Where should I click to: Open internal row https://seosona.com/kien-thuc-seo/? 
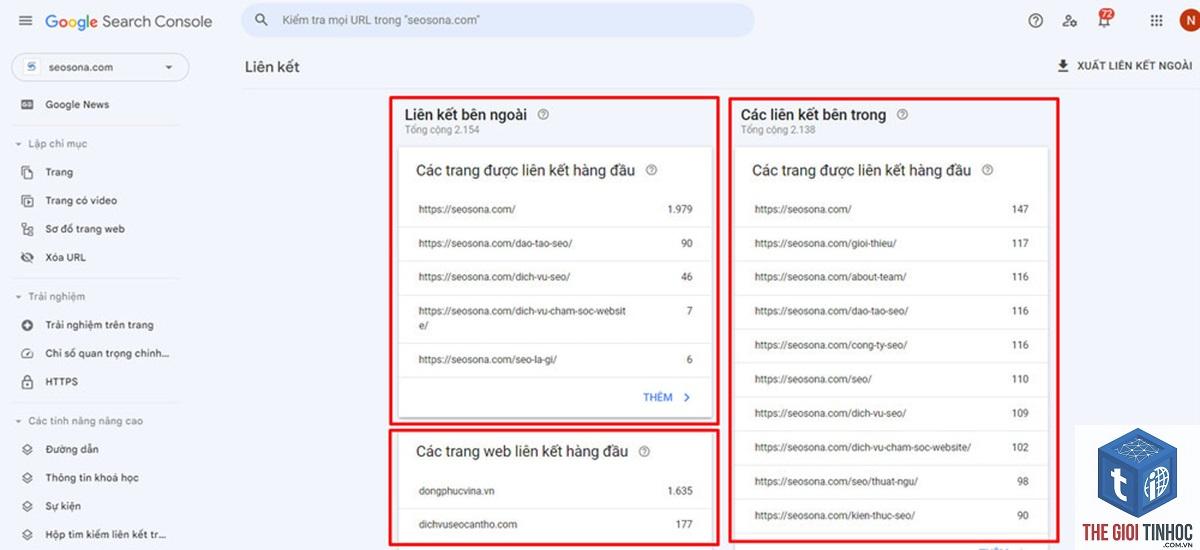891,516
